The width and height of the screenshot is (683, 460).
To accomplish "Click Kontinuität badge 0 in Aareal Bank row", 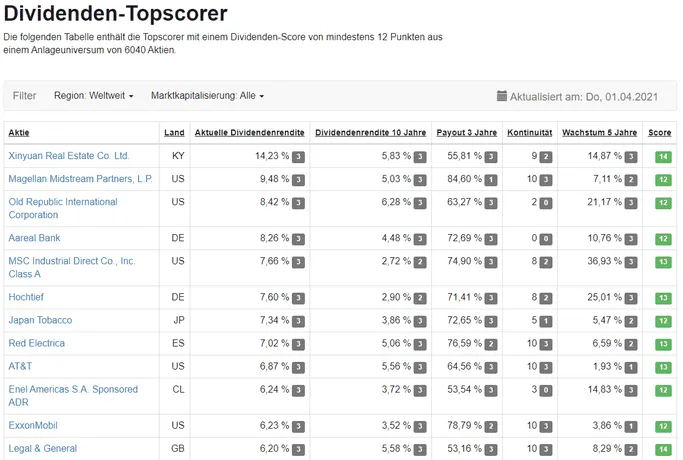I will coord(546,239).
